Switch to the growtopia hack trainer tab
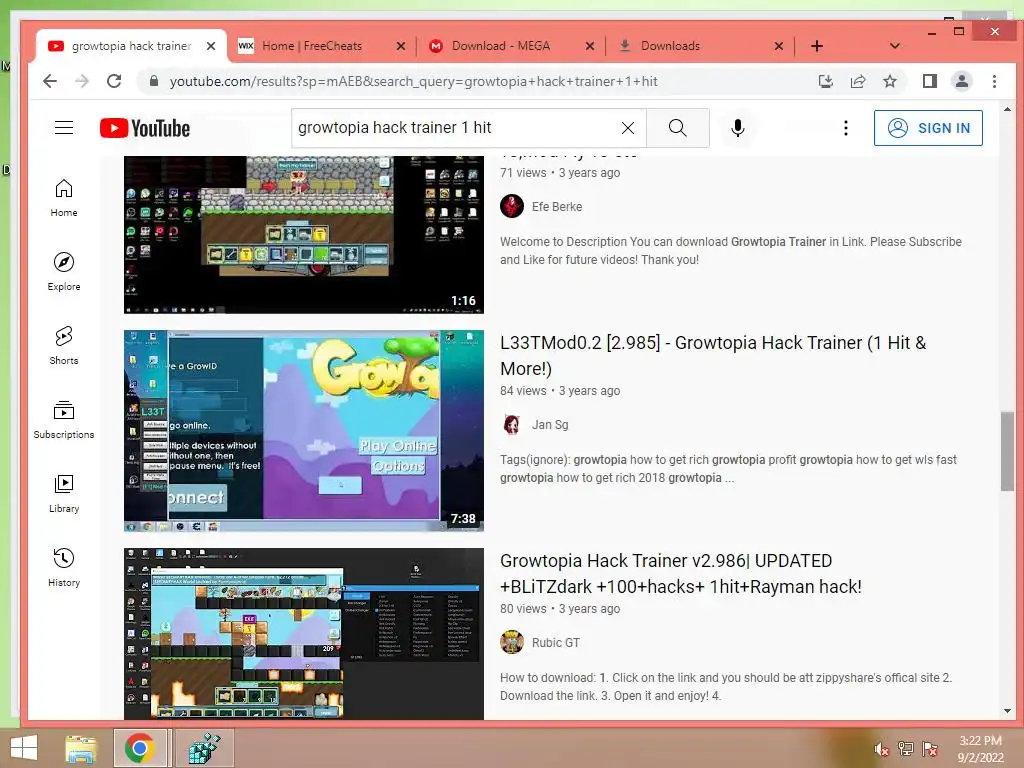Viewport: 1024px width, 768px height. pos(131,46)
